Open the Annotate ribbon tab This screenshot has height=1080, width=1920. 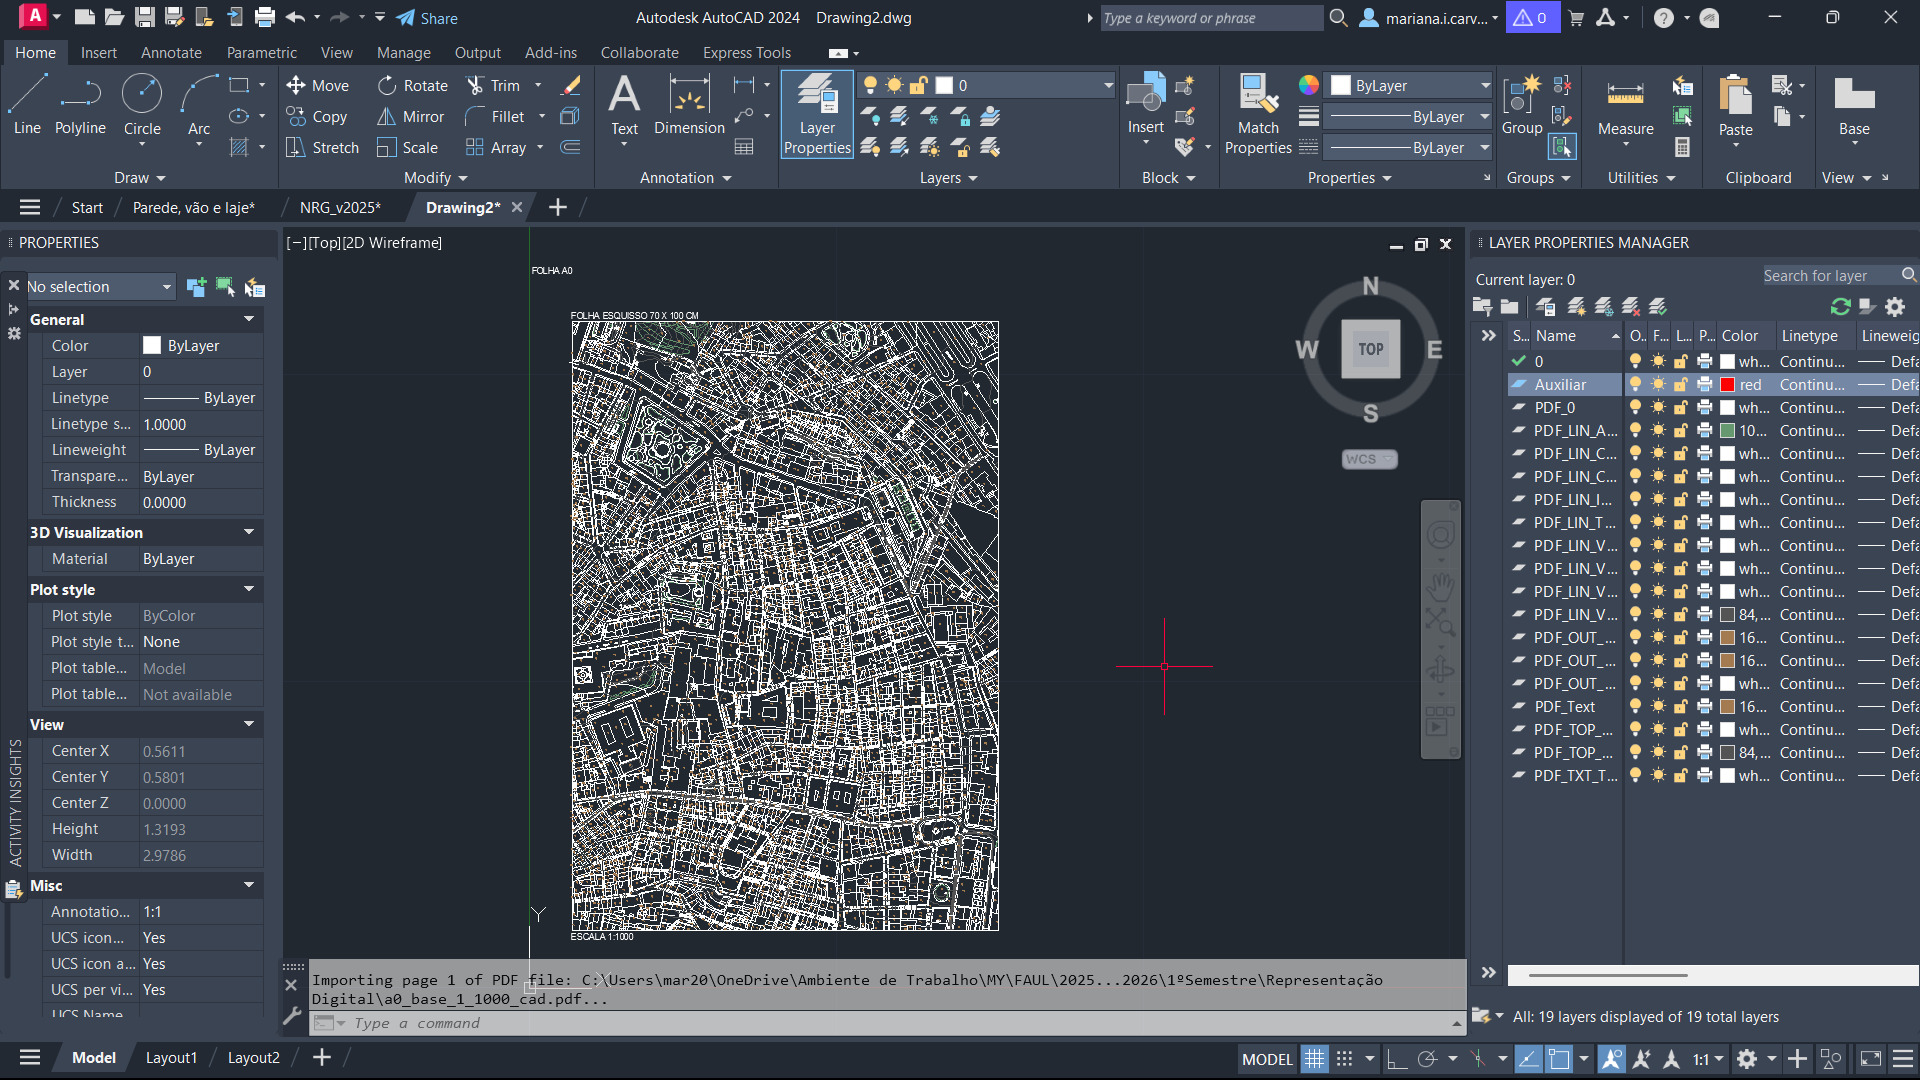171,53
